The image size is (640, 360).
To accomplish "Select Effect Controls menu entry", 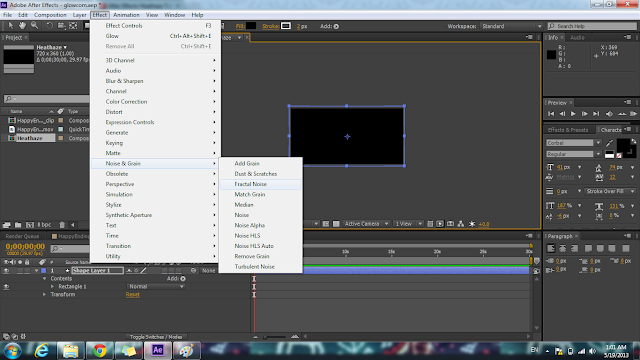I will coord(156,25).
